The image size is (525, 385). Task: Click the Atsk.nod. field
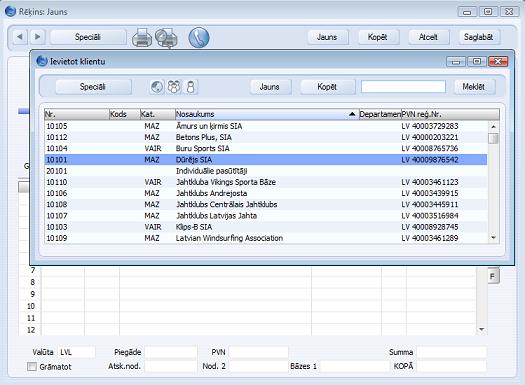[x=171, y=366]
